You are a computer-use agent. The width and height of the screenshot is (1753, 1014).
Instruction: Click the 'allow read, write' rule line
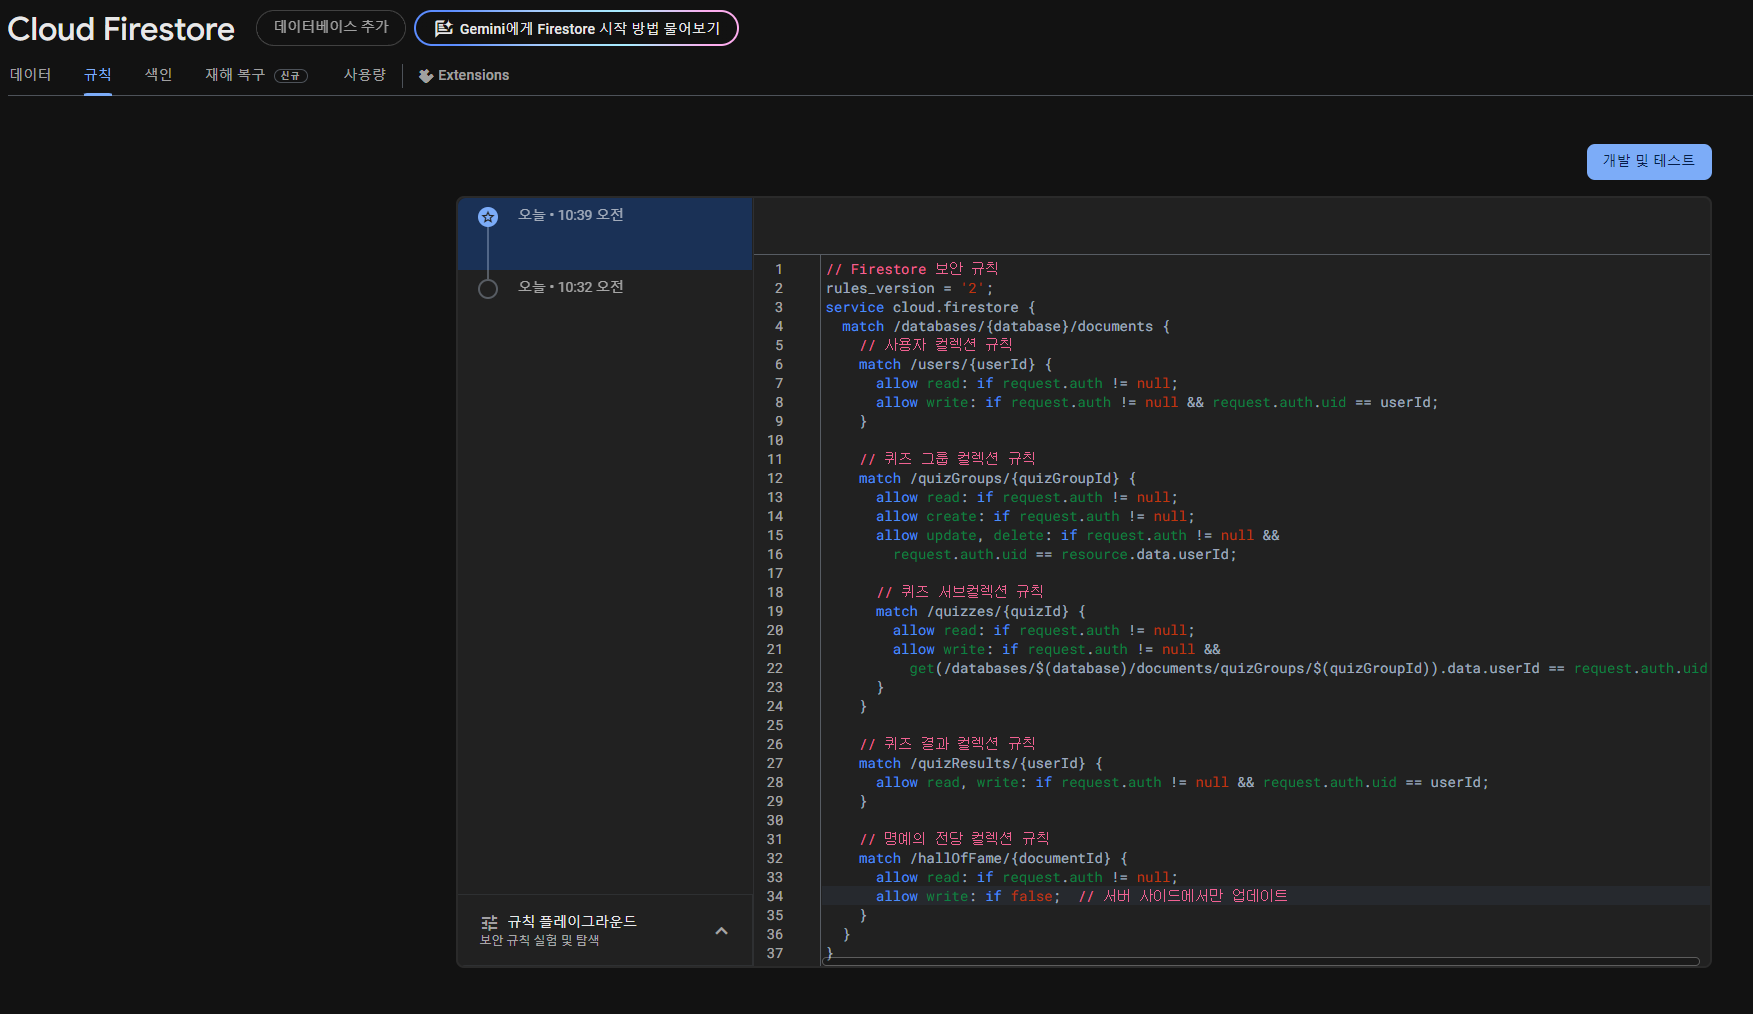click(x=1182, y=783)
